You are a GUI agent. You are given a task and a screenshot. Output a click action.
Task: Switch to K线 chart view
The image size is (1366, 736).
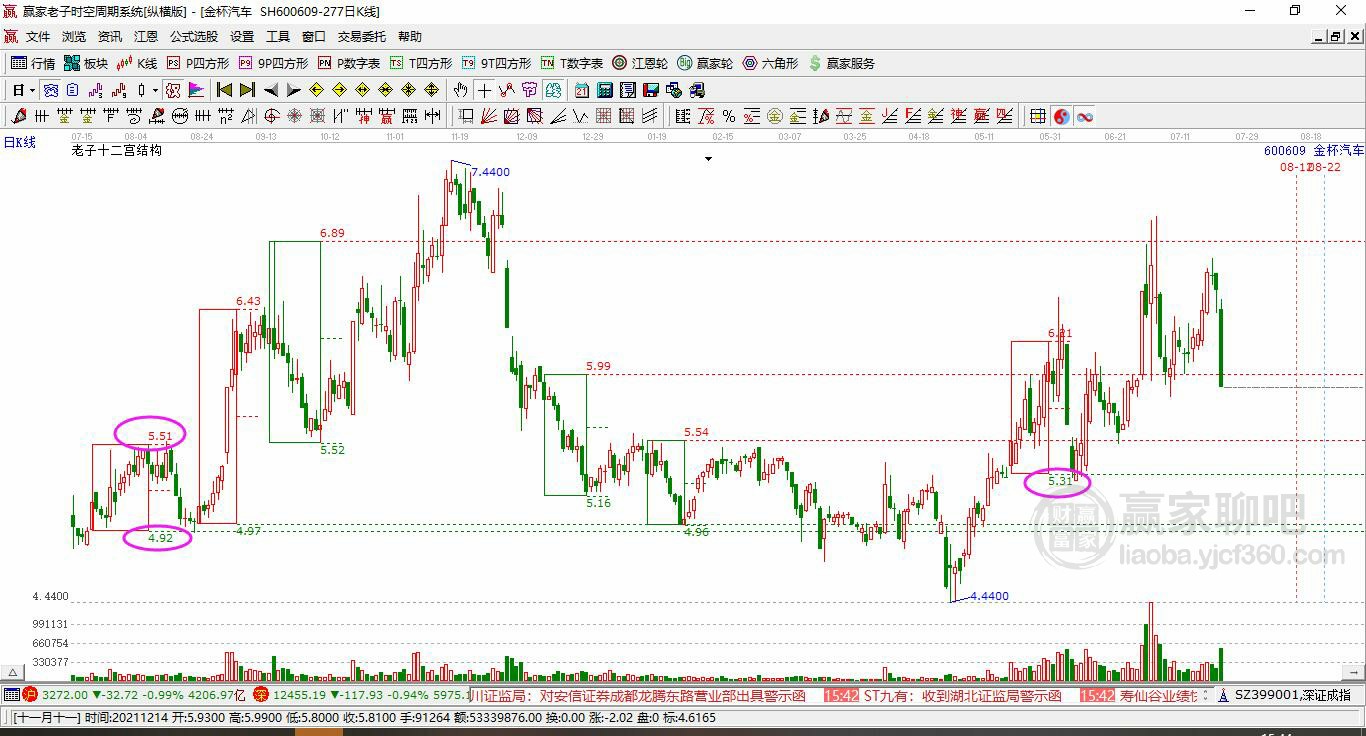pos(137,63)
